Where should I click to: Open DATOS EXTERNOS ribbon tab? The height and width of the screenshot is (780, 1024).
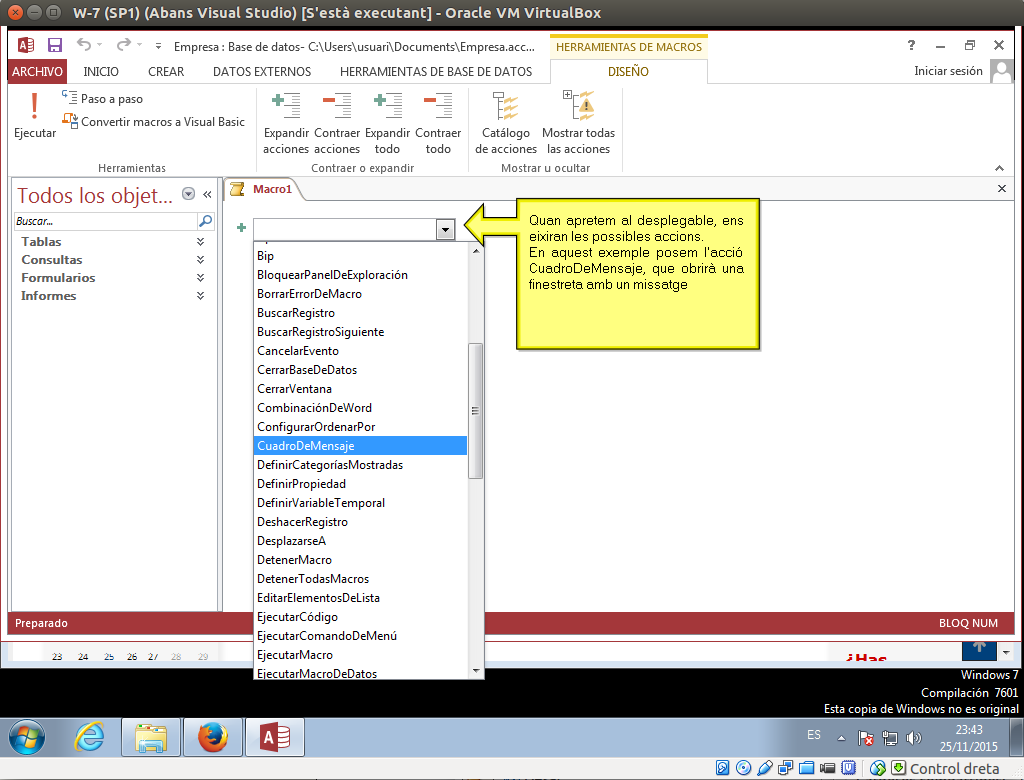pyautogui.click(x=262, y=71)
